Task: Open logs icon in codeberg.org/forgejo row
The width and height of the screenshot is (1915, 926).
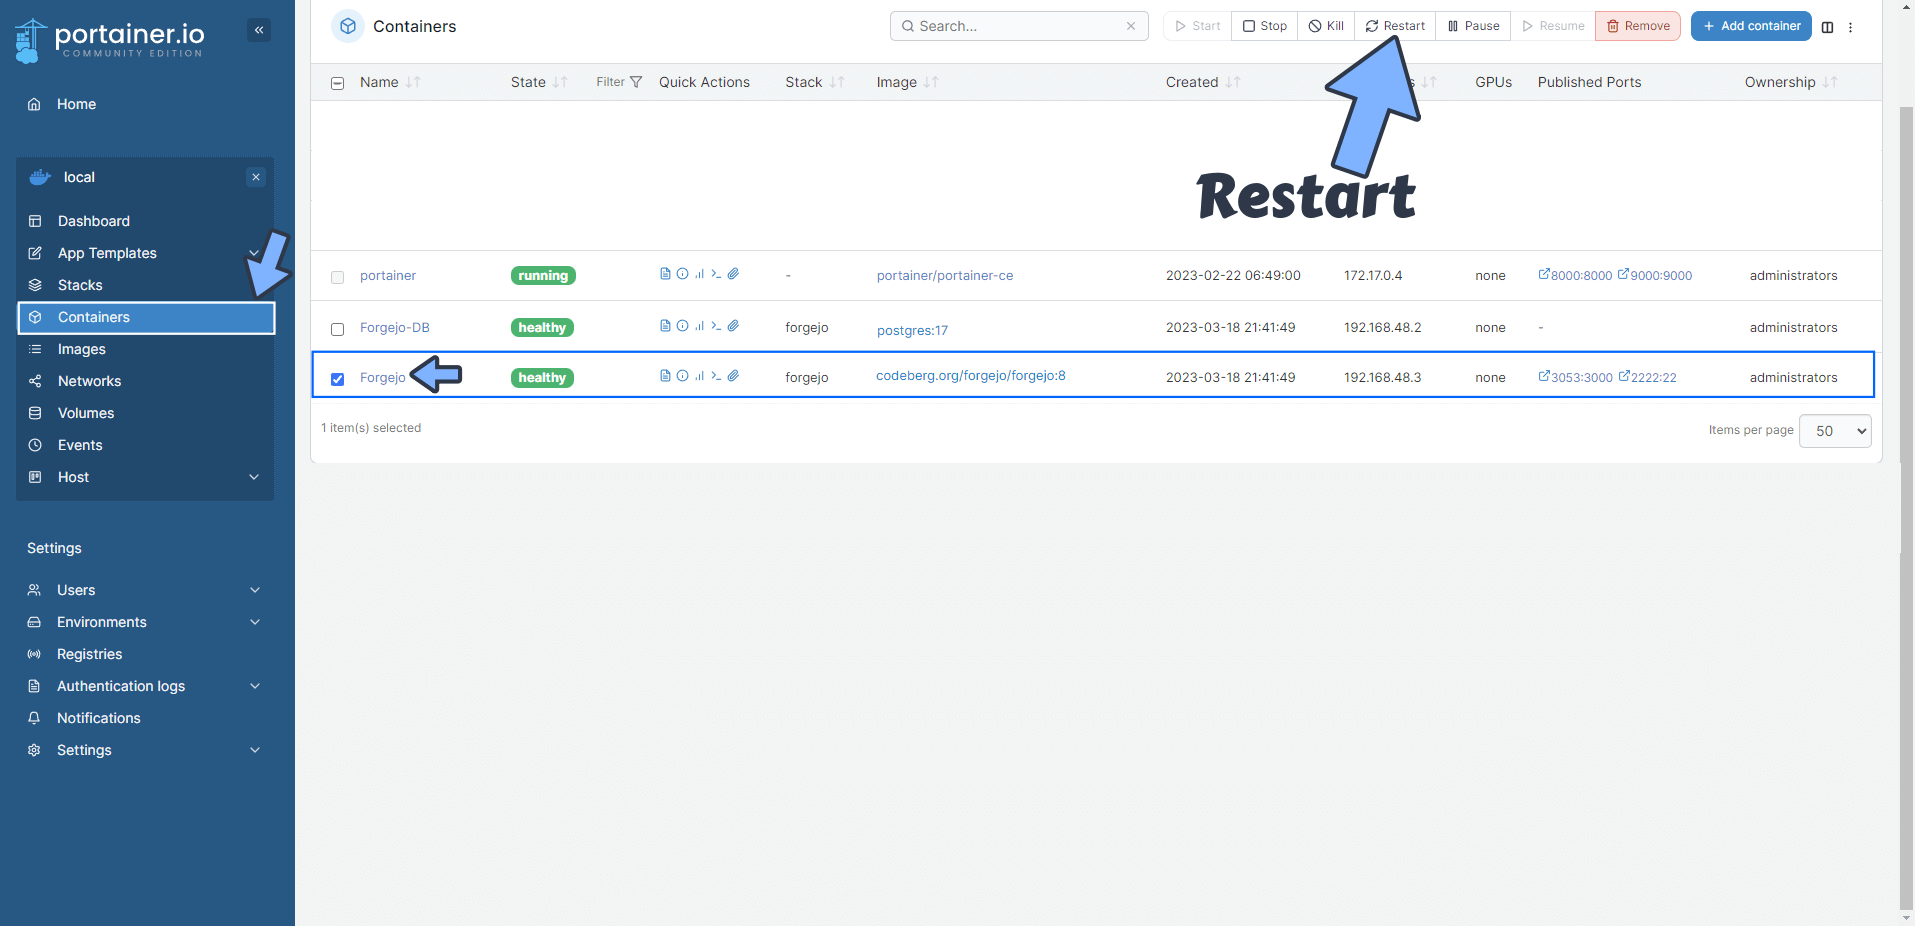Action: pos(665,376)
